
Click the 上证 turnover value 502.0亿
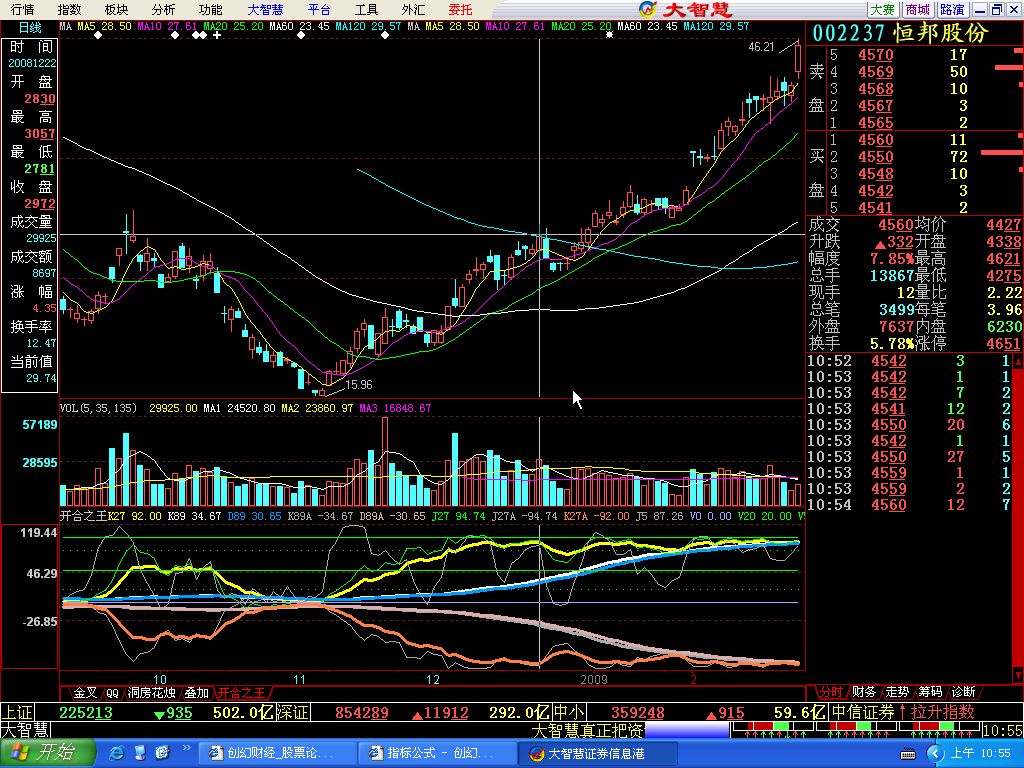coord(243,712)
